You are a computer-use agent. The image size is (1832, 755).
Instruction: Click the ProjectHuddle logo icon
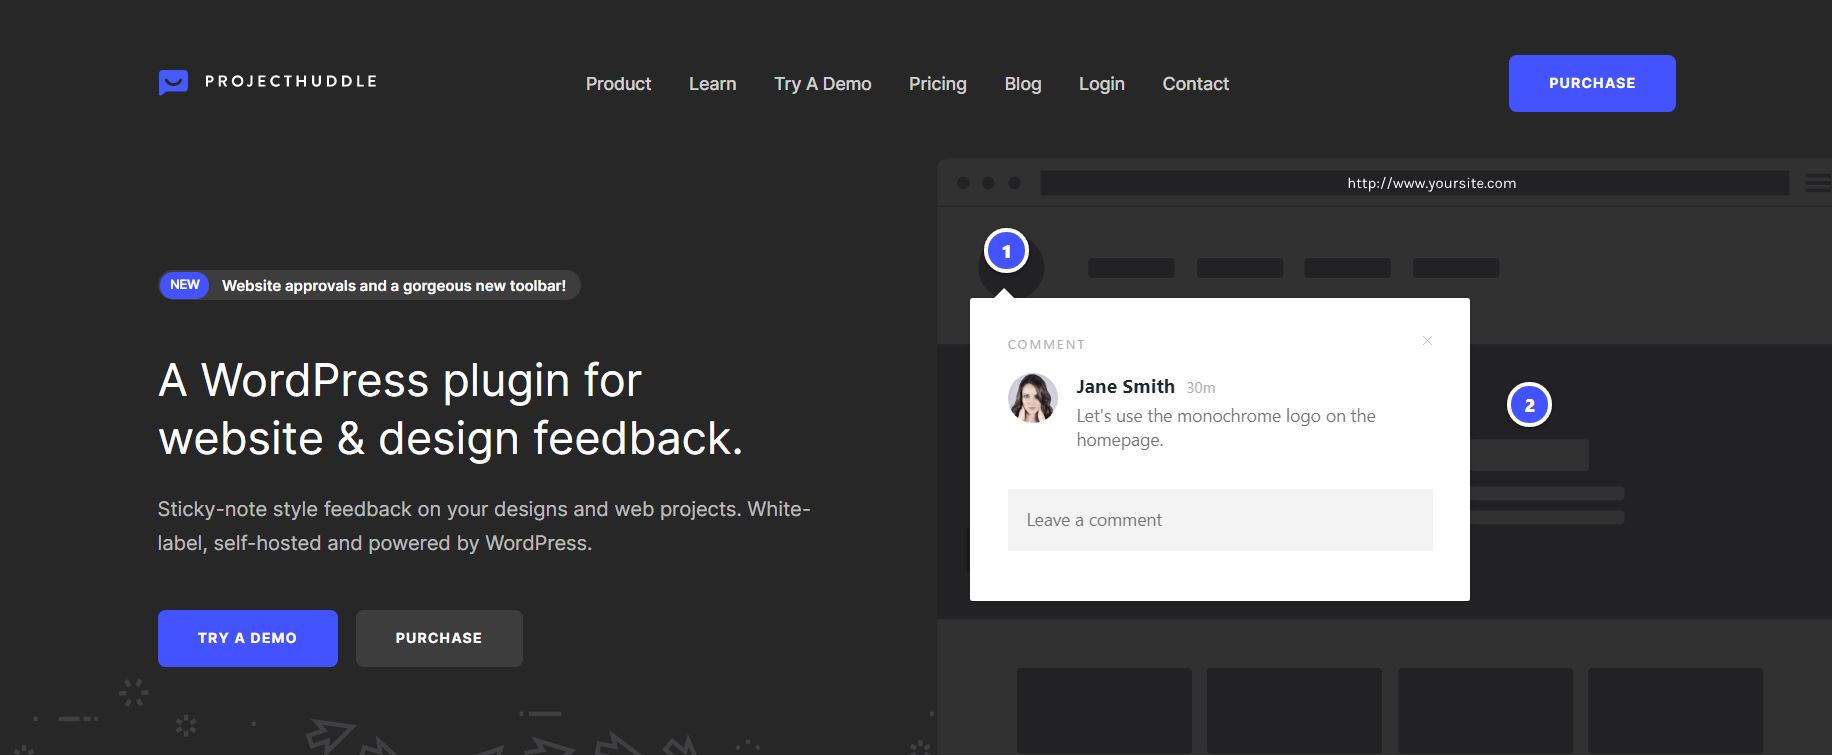coord(173,82)
